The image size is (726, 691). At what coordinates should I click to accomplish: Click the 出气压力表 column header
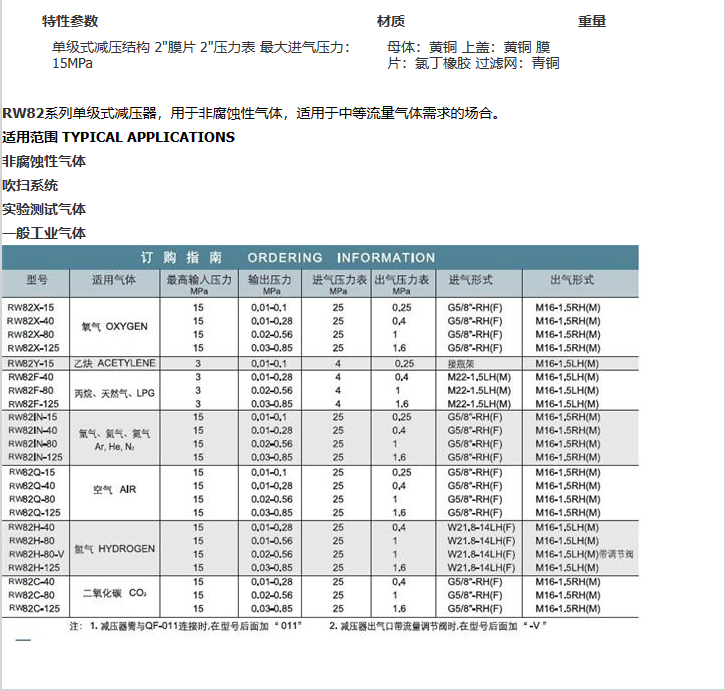click(401, 283)
